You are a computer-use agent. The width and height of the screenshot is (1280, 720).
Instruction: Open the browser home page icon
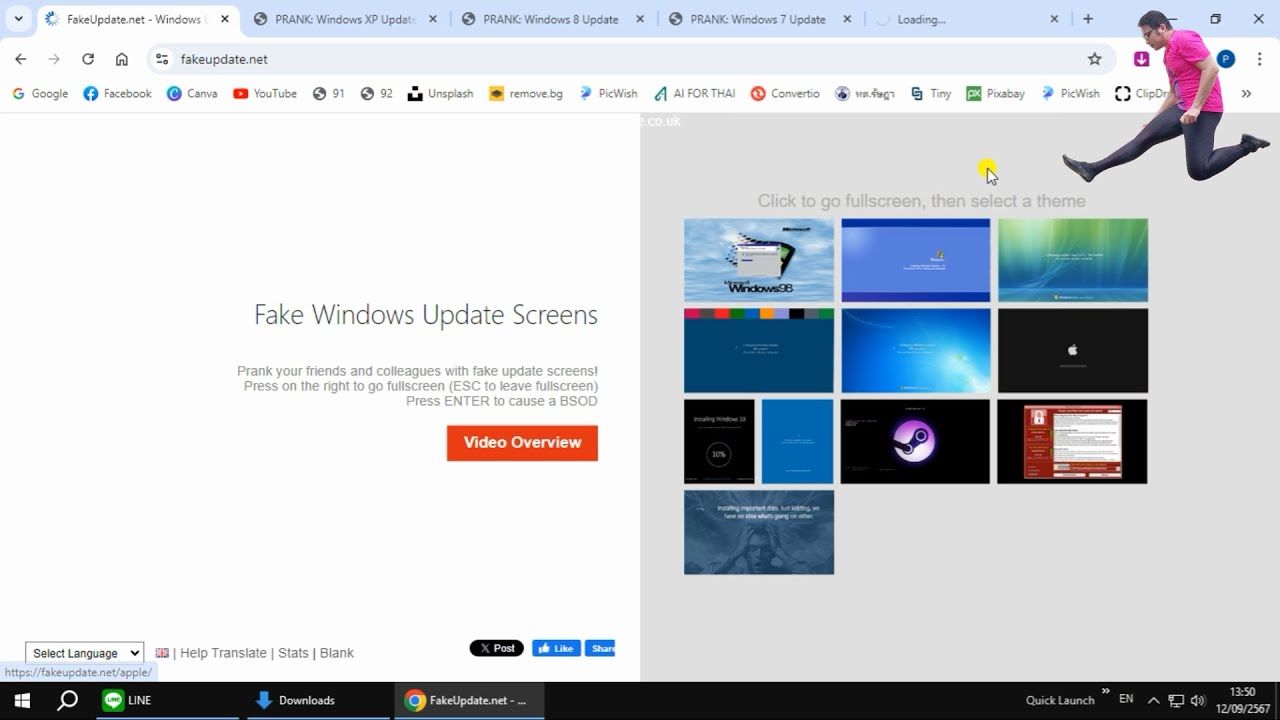122,59
